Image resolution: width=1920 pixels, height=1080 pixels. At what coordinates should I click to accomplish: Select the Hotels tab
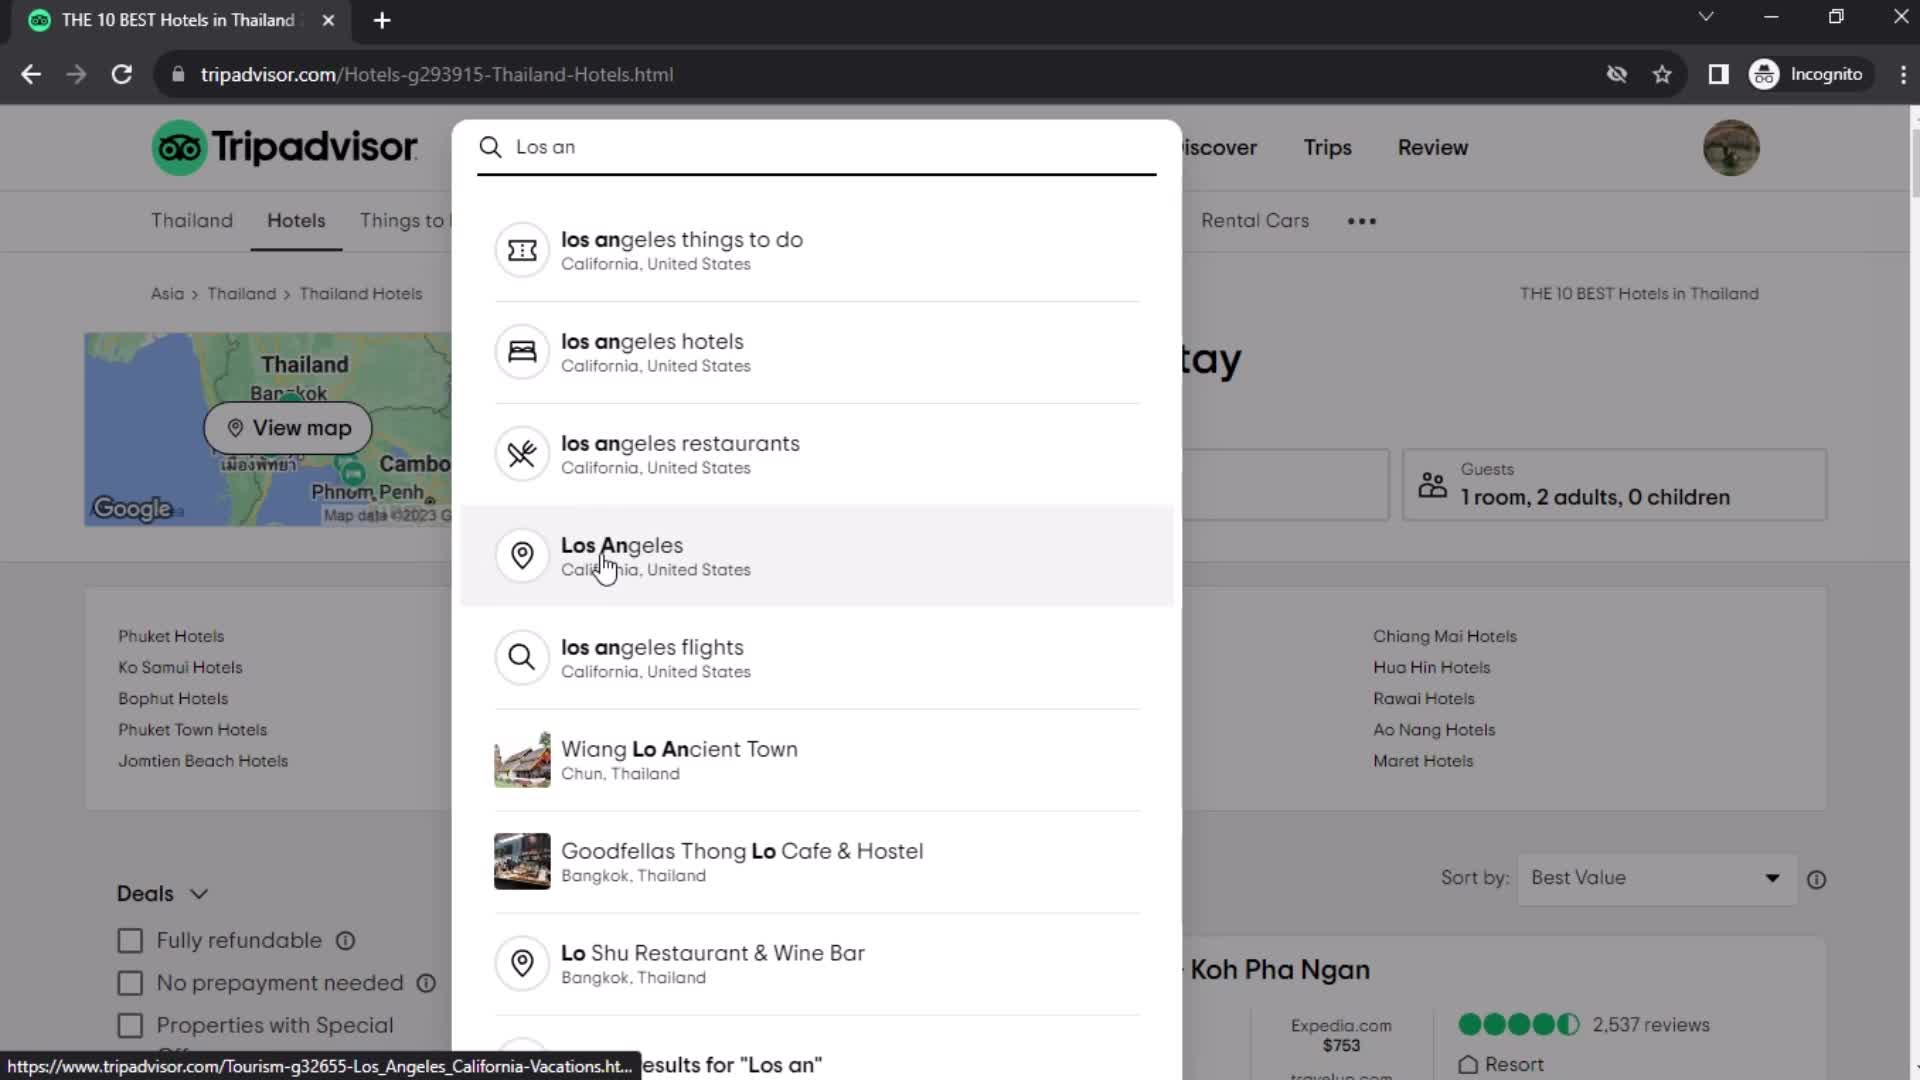tap(294, 220)
